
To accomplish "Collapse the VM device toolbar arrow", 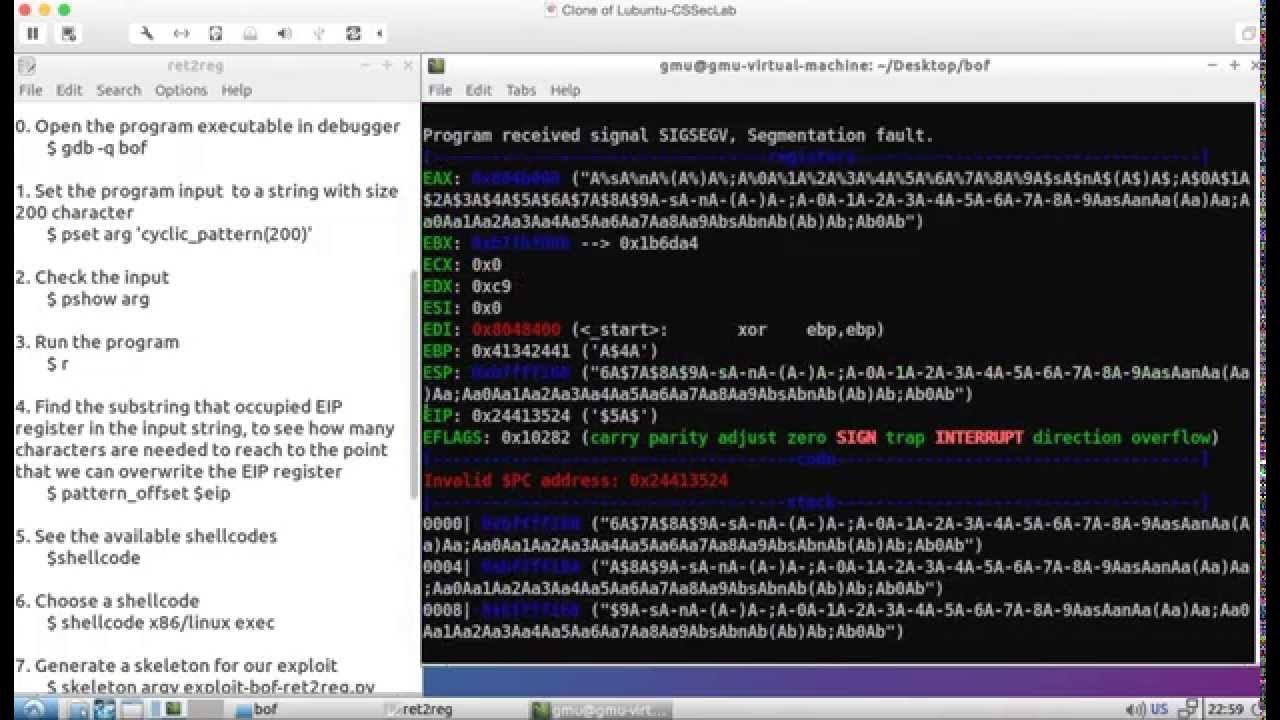I will (379, 33).
